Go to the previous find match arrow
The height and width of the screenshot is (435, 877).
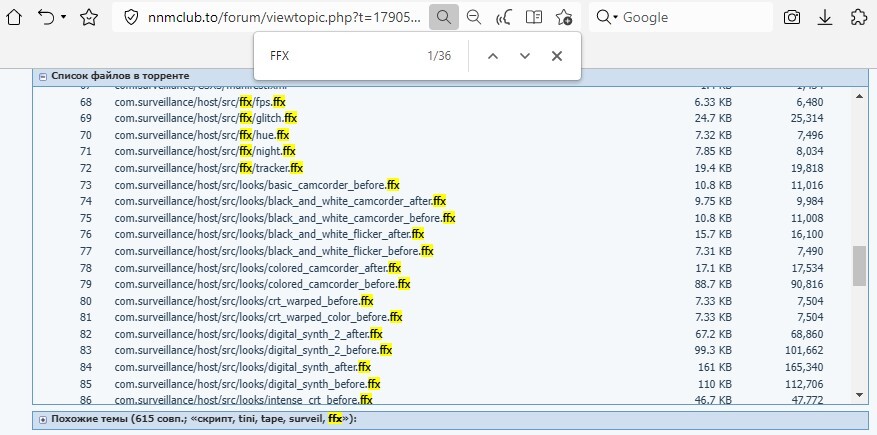point(493,56)
